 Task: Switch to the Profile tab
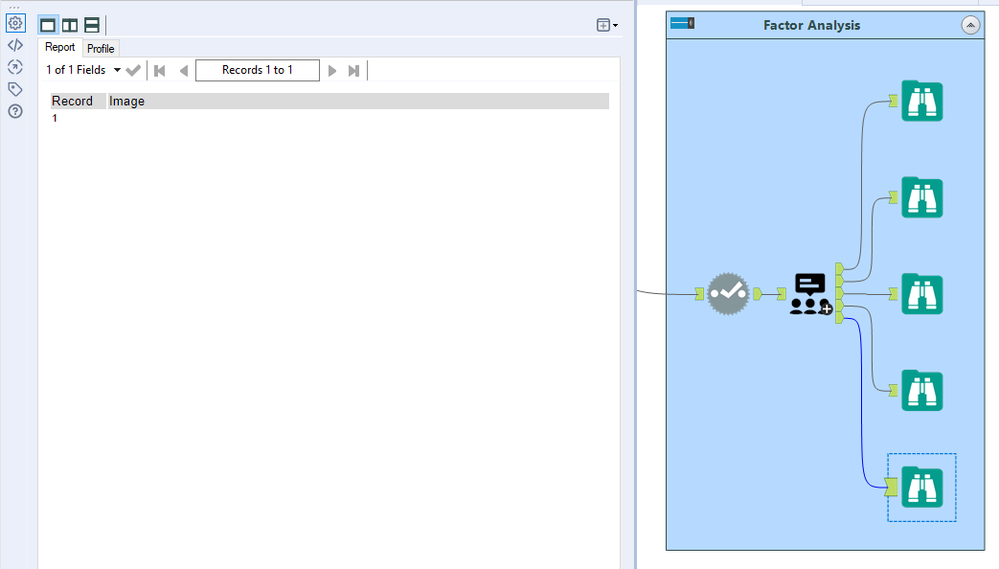pyautogui.click(x=101, y=48)
